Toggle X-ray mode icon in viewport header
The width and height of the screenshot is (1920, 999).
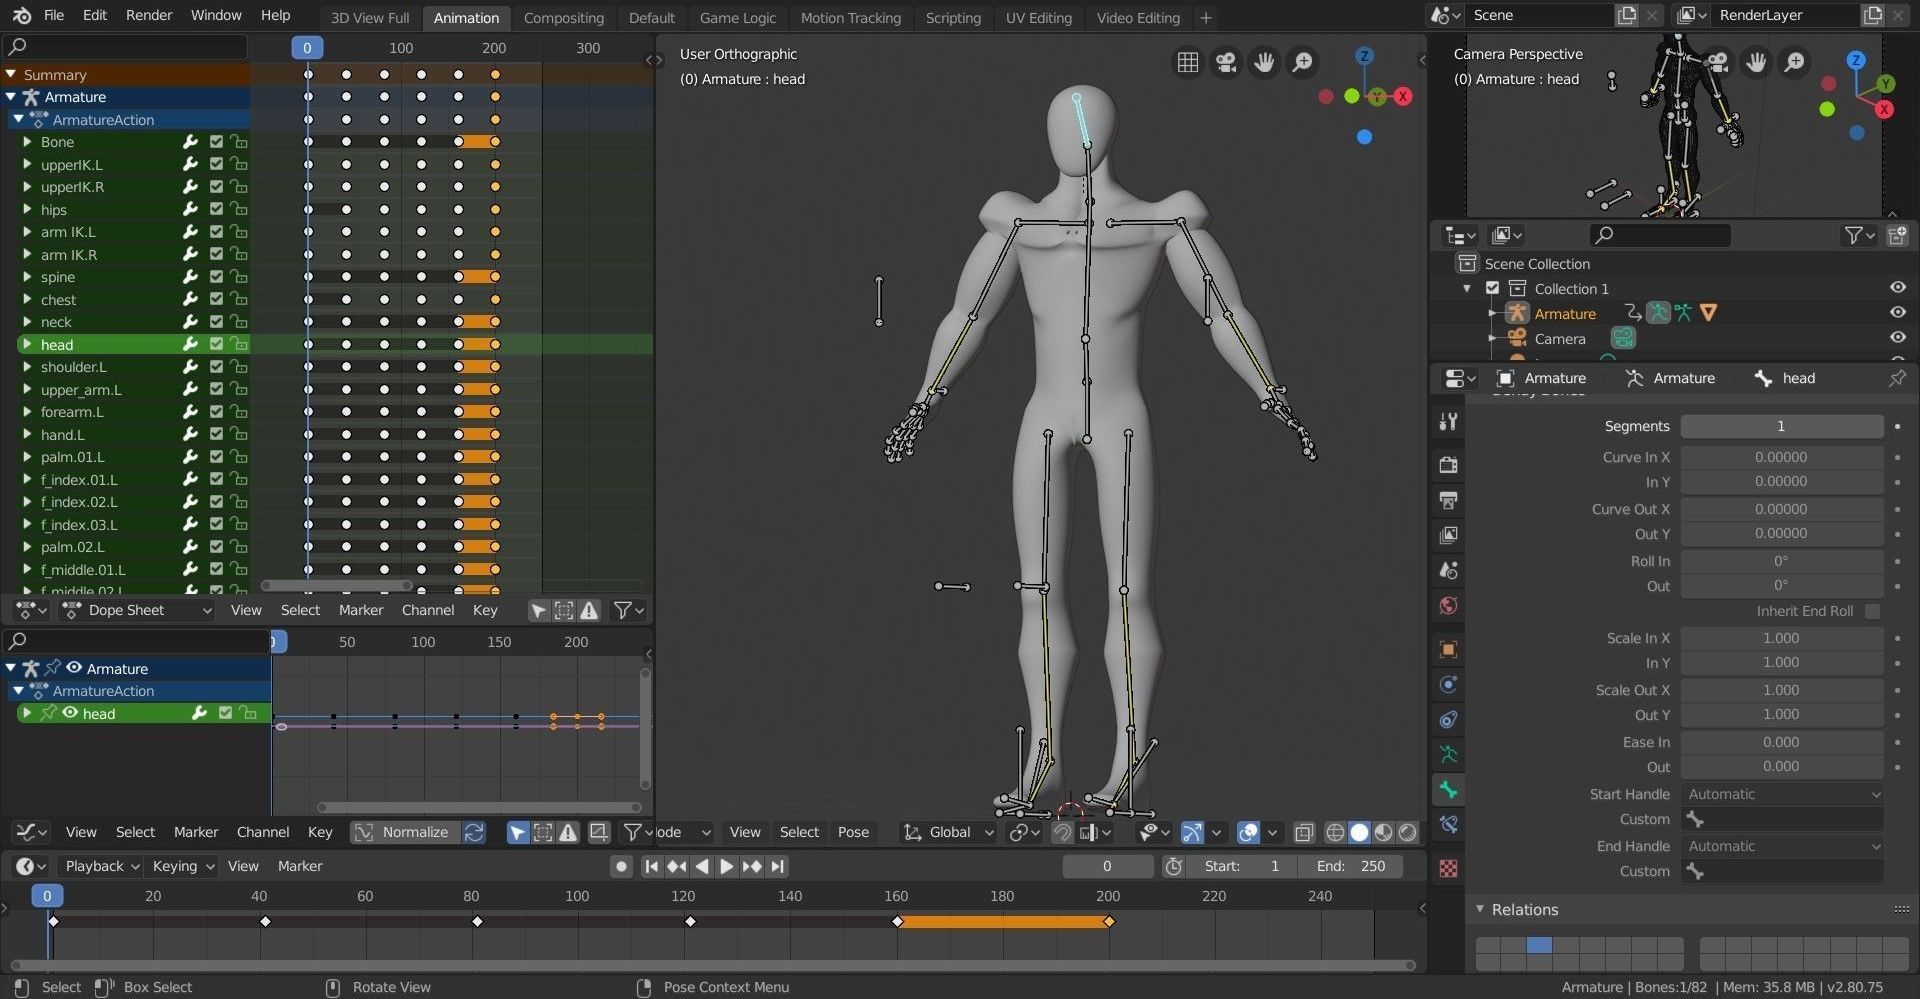coord(1304,832)
